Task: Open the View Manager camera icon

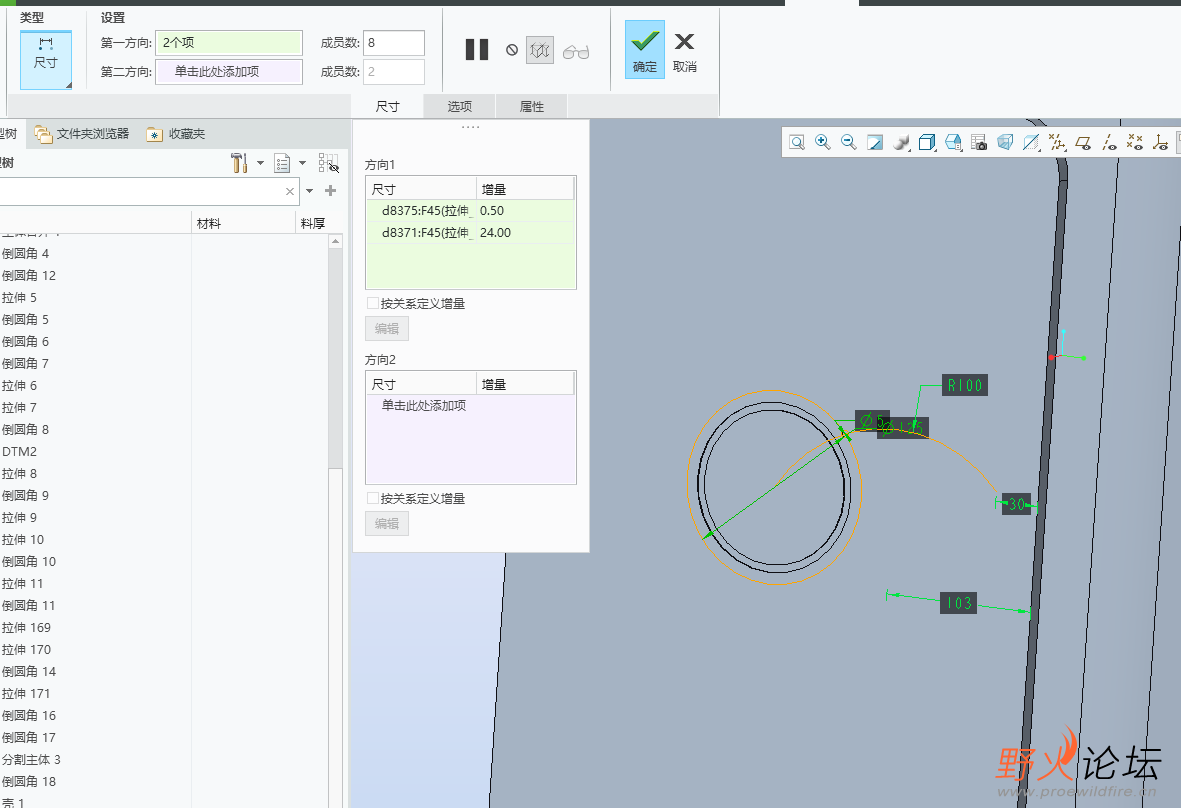Action: (979, 142)
